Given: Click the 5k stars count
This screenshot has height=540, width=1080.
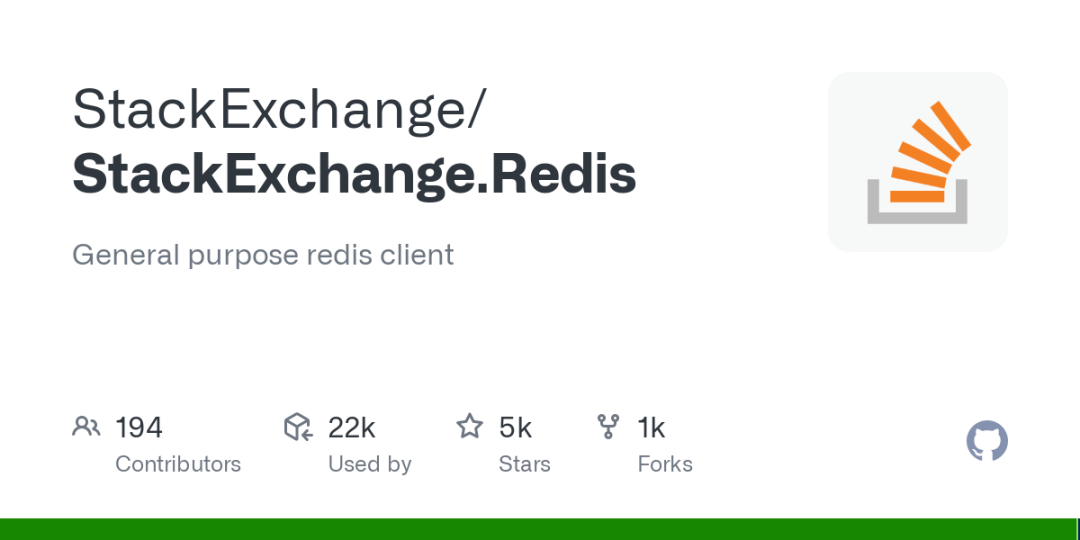Looking at the screenshot, I should pyautogui.click(x=515, y=427).
